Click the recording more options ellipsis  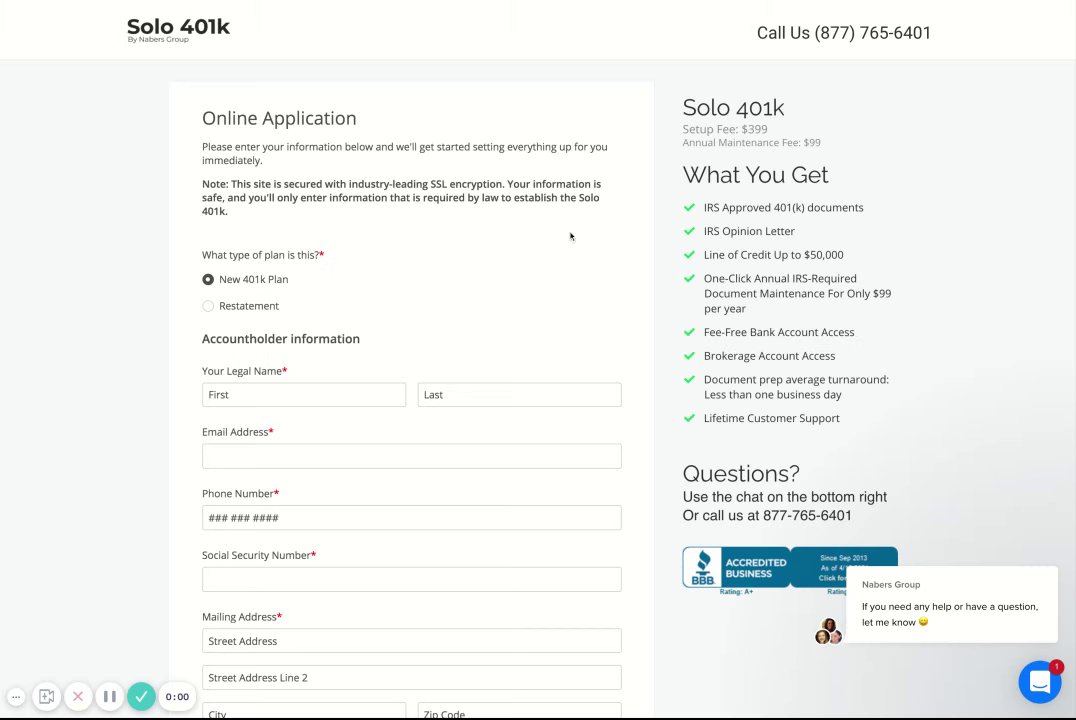(16, 696)
